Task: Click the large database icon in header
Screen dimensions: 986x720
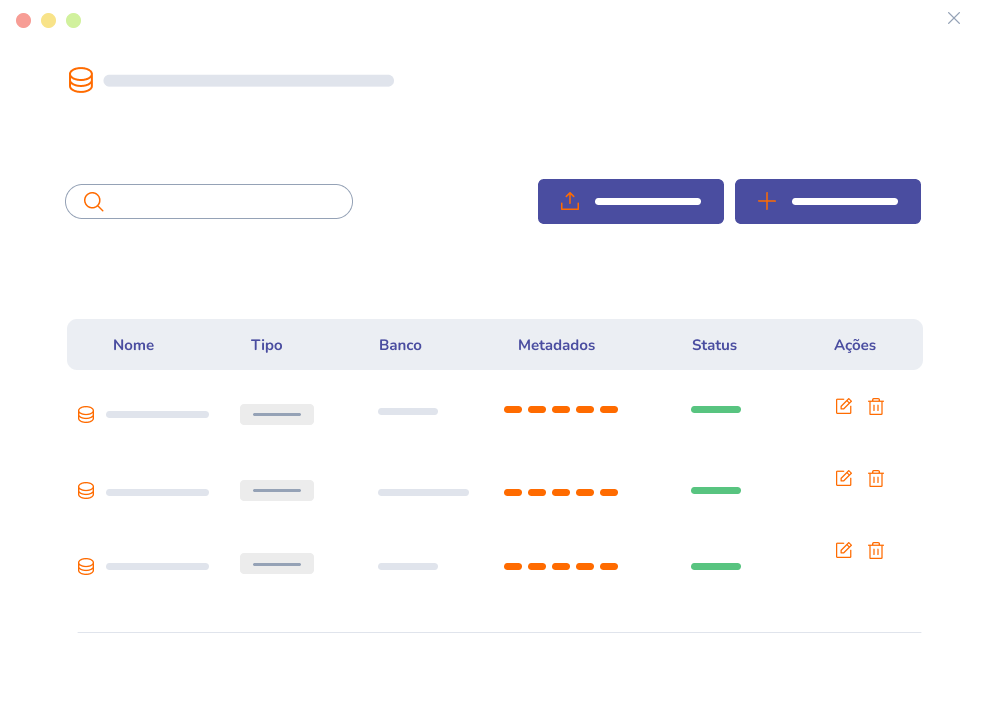Action: 81,80
